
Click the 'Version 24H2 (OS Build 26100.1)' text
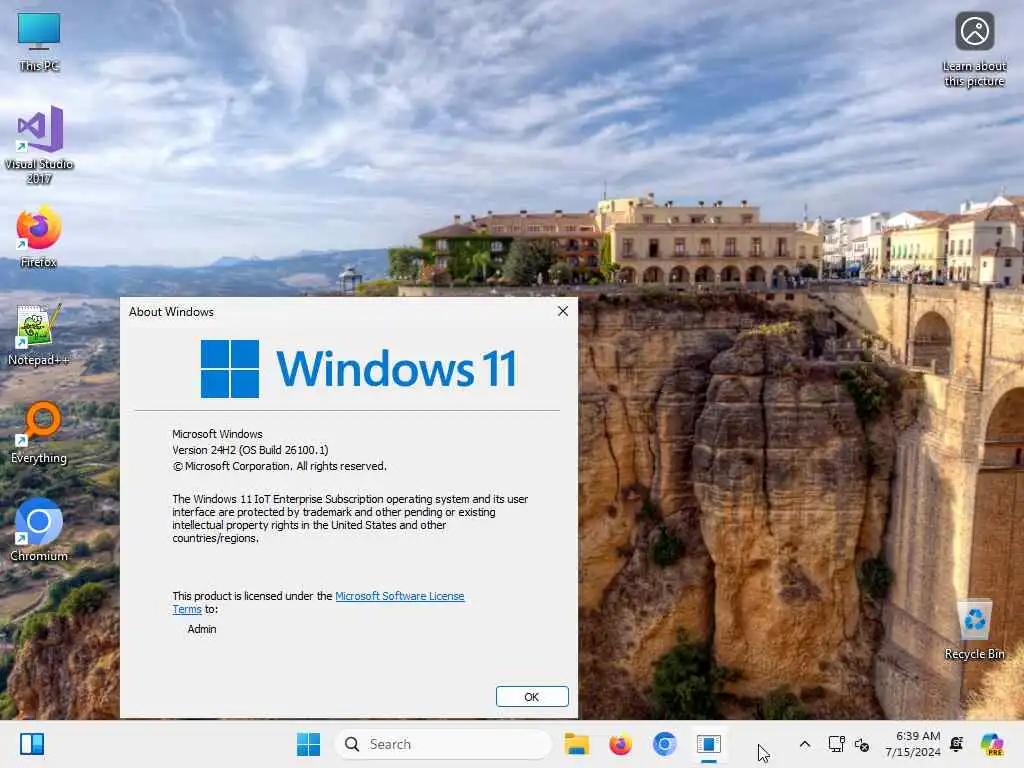click(250, 450)
